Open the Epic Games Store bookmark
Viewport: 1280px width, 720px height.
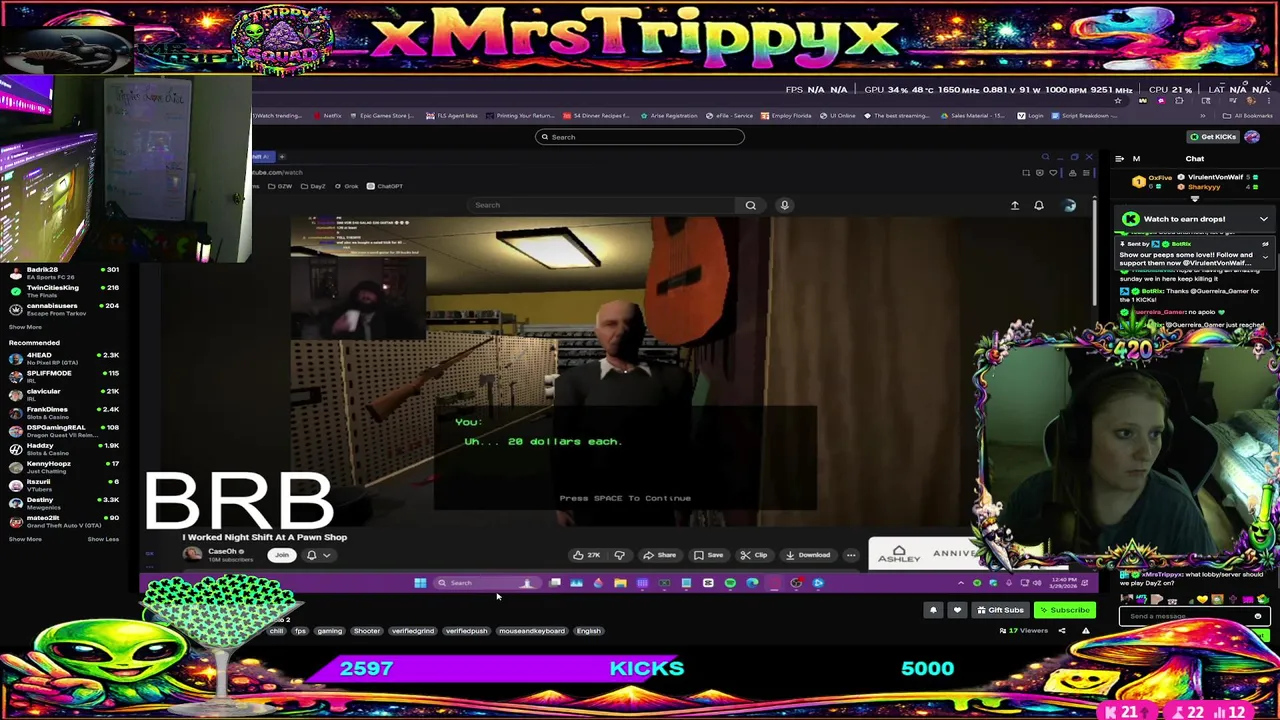click(382, 116)
